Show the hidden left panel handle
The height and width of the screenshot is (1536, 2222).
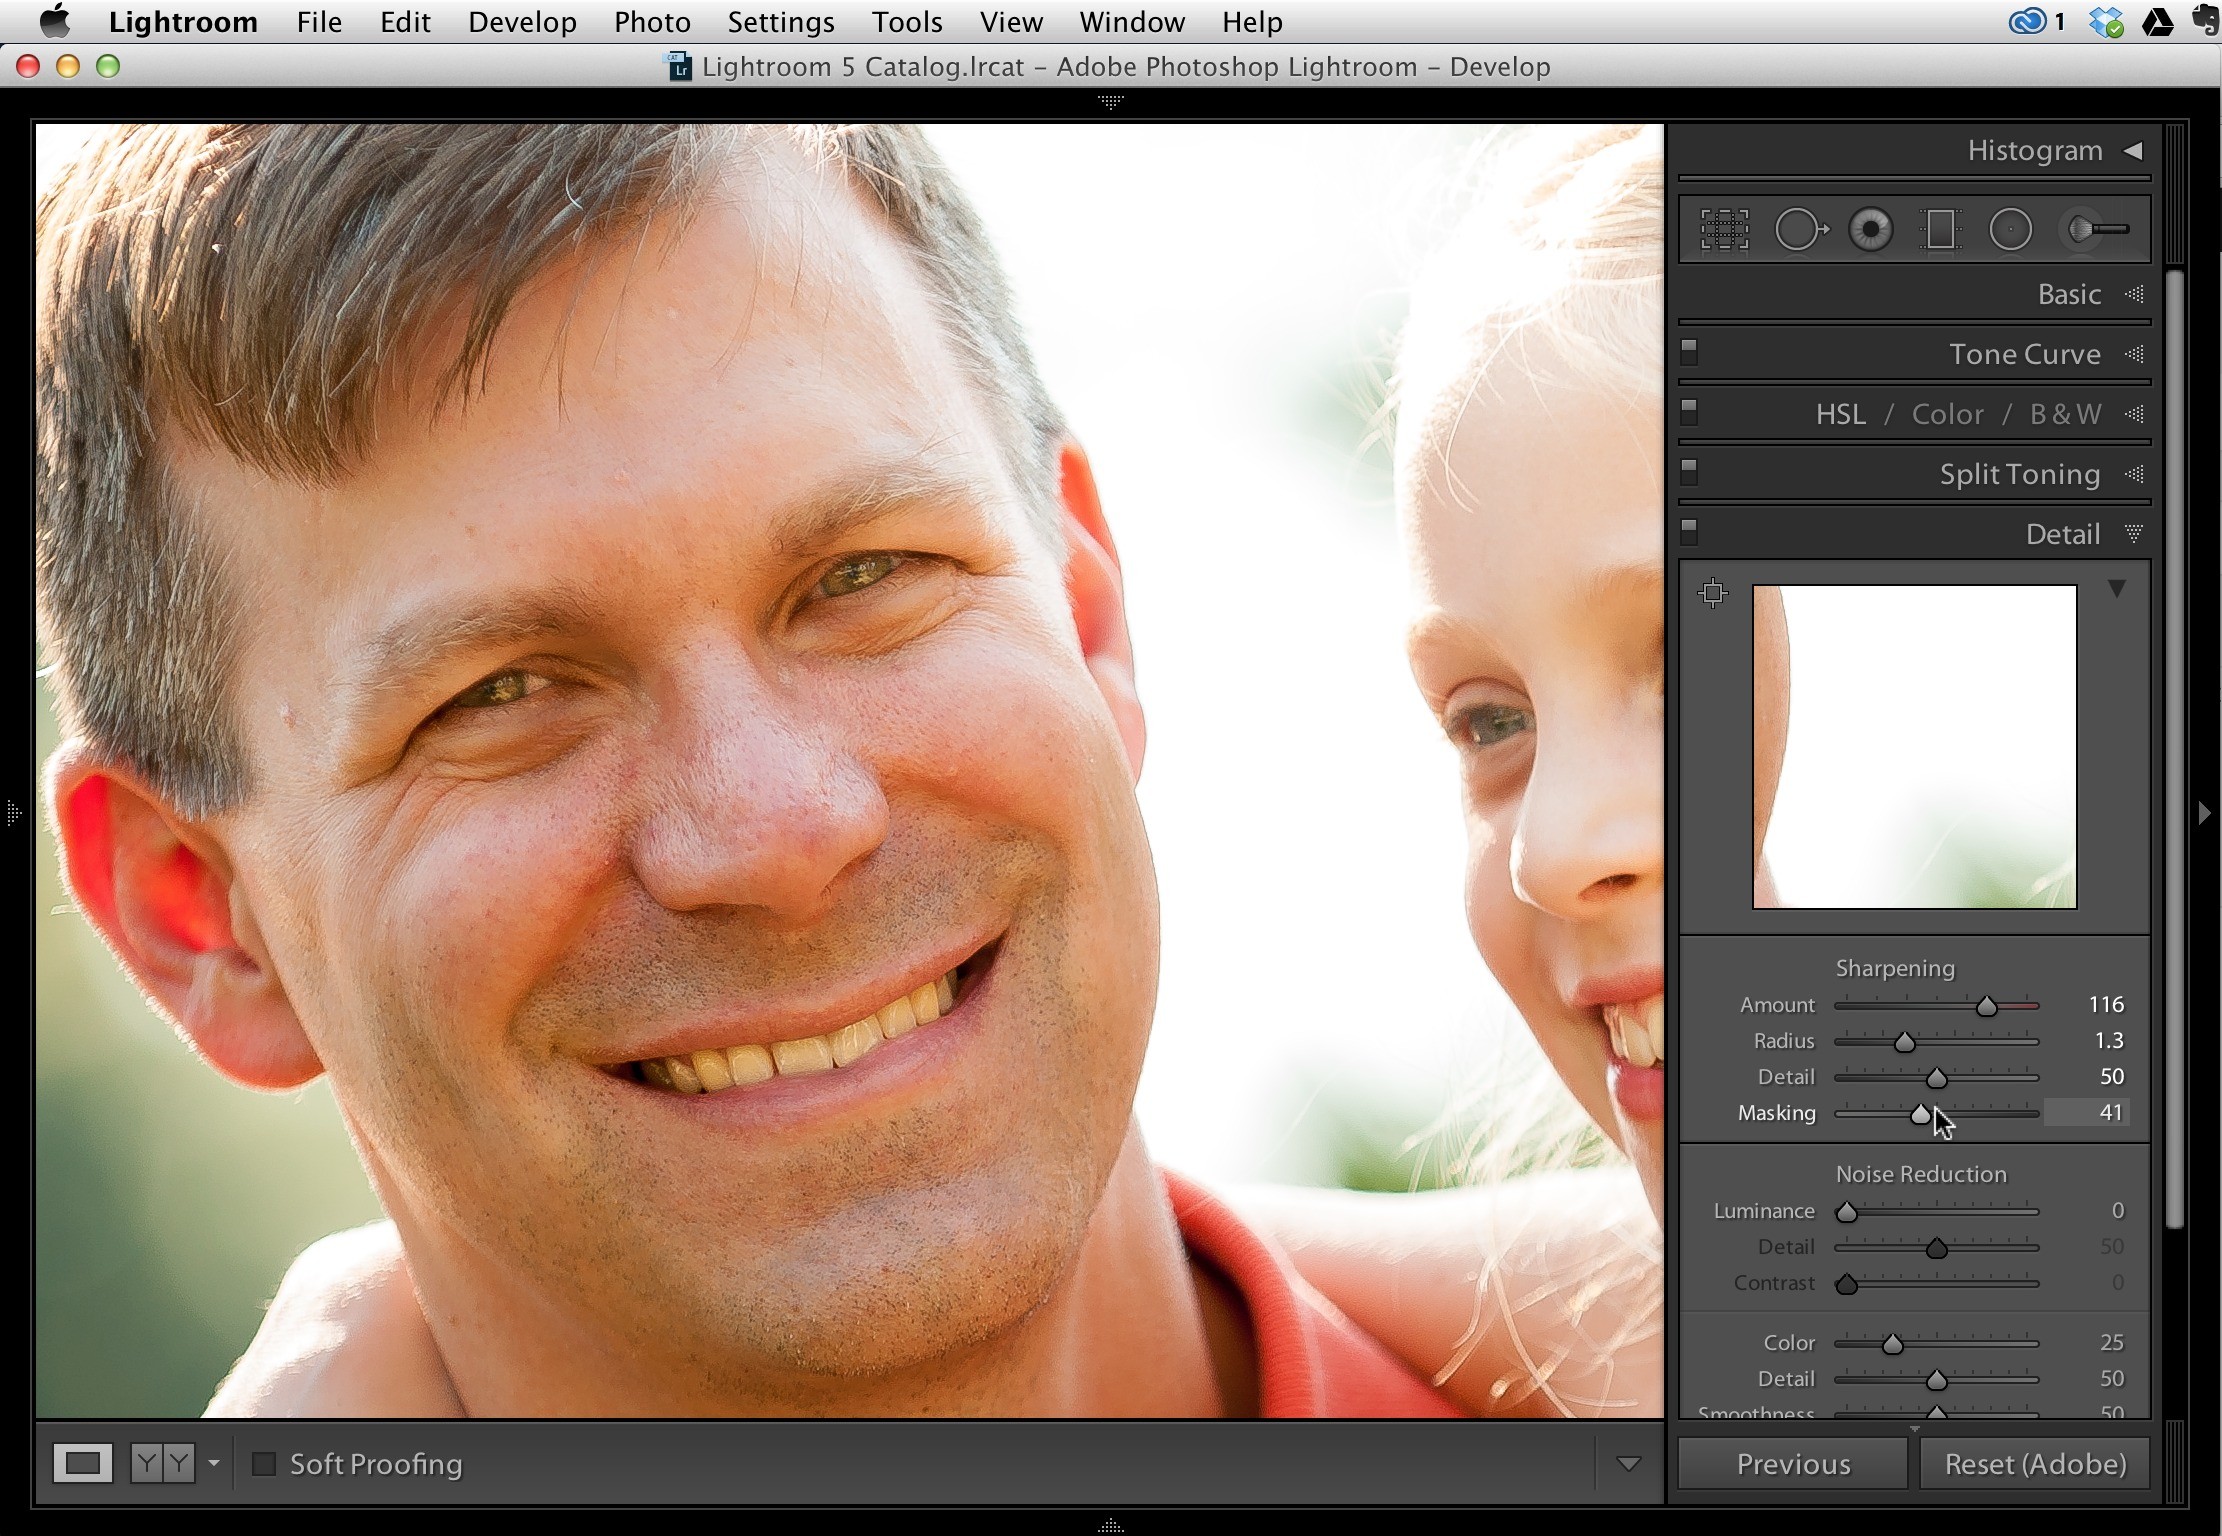click(13, 813)
